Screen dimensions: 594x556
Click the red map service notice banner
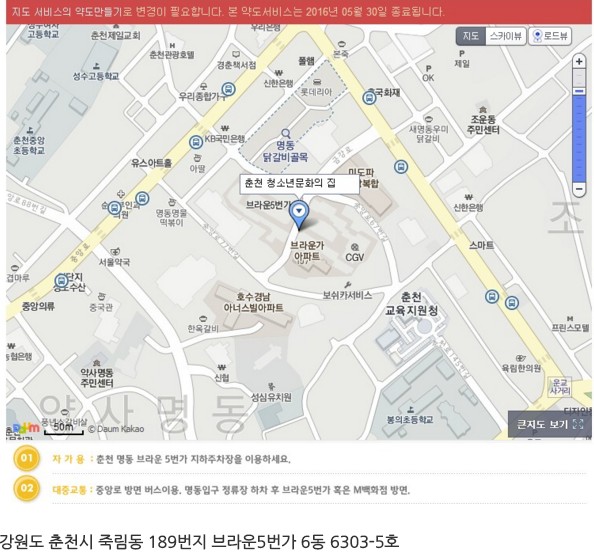click(x=299, y=12)
